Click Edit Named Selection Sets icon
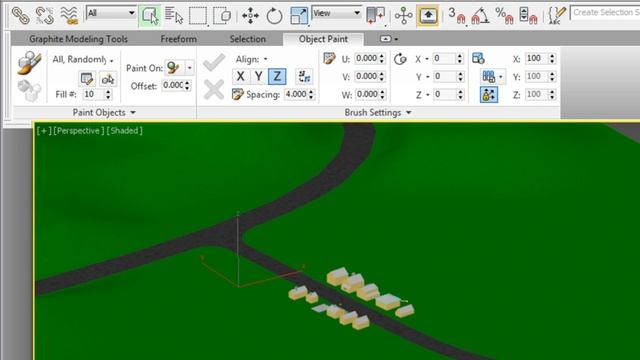Viewport: 640px width, 360px height. click(557, 16)
